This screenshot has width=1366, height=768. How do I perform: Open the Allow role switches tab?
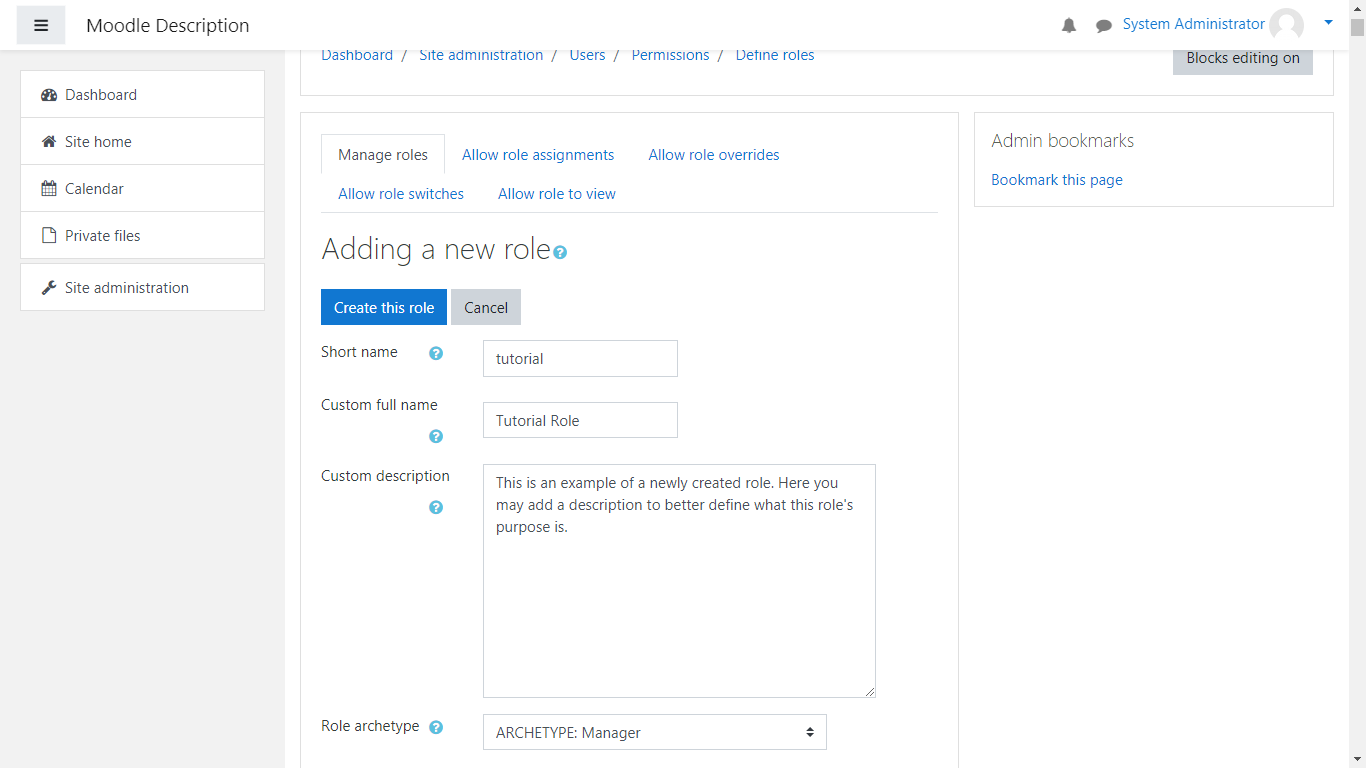(401, 194)
